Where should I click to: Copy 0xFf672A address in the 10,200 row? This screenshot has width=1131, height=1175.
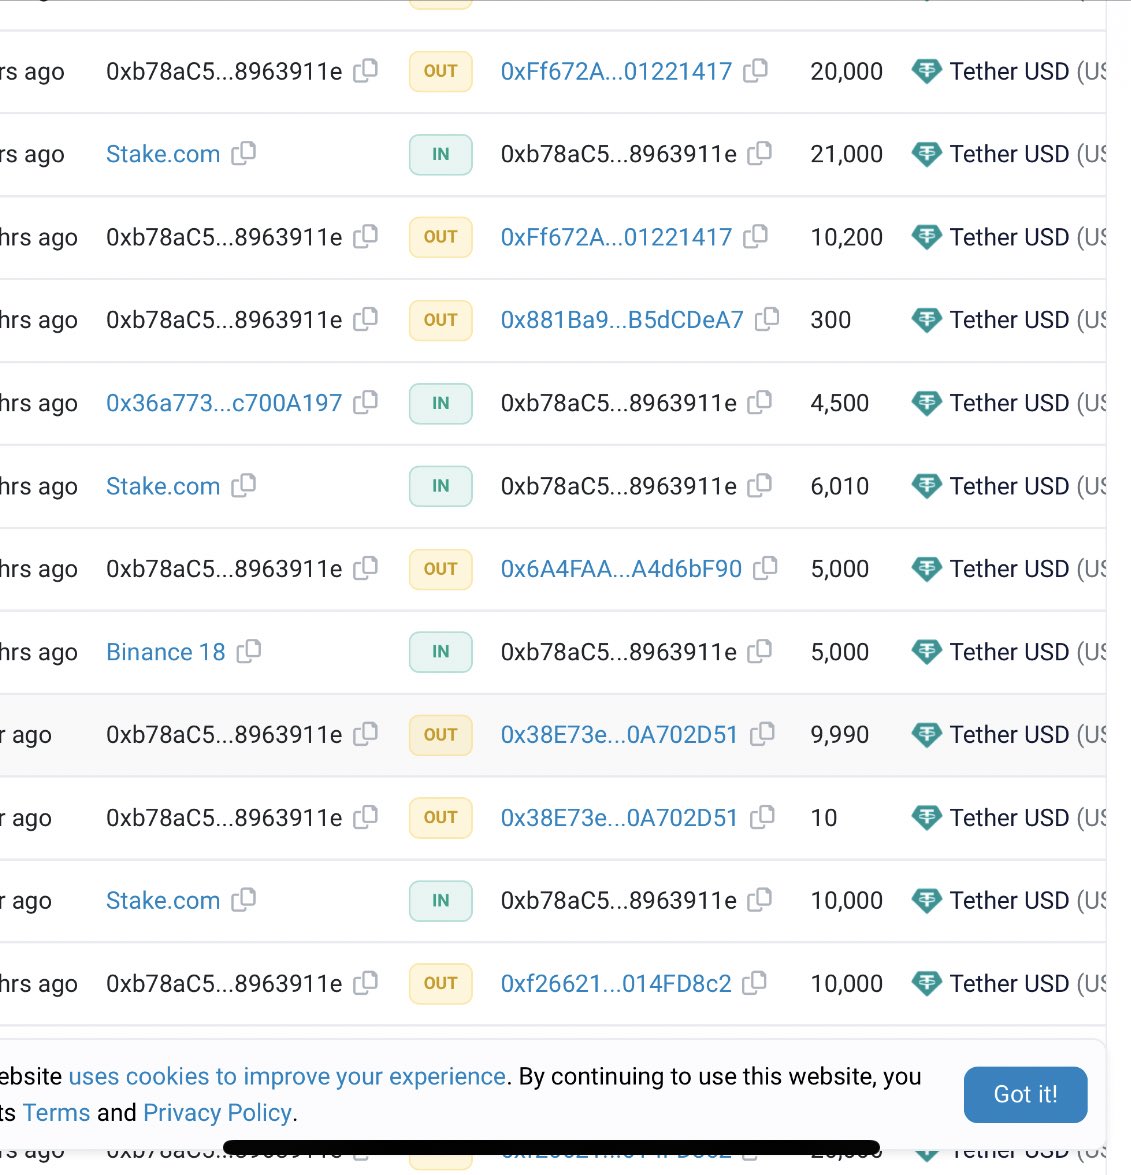click(x=755, y=237)
